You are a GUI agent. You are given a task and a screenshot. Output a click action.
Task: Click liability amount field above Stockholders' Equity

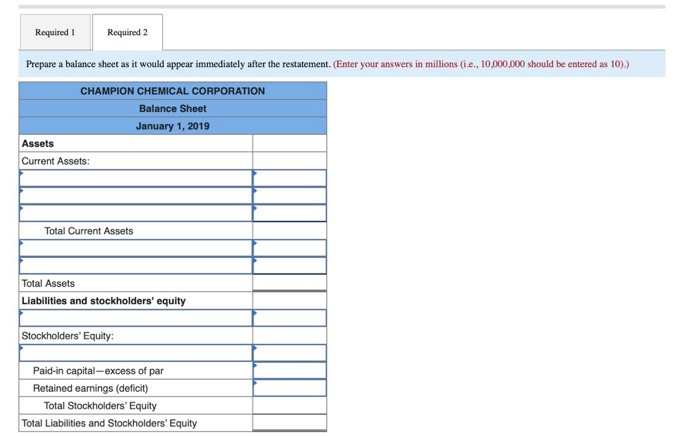click(289, 318)
